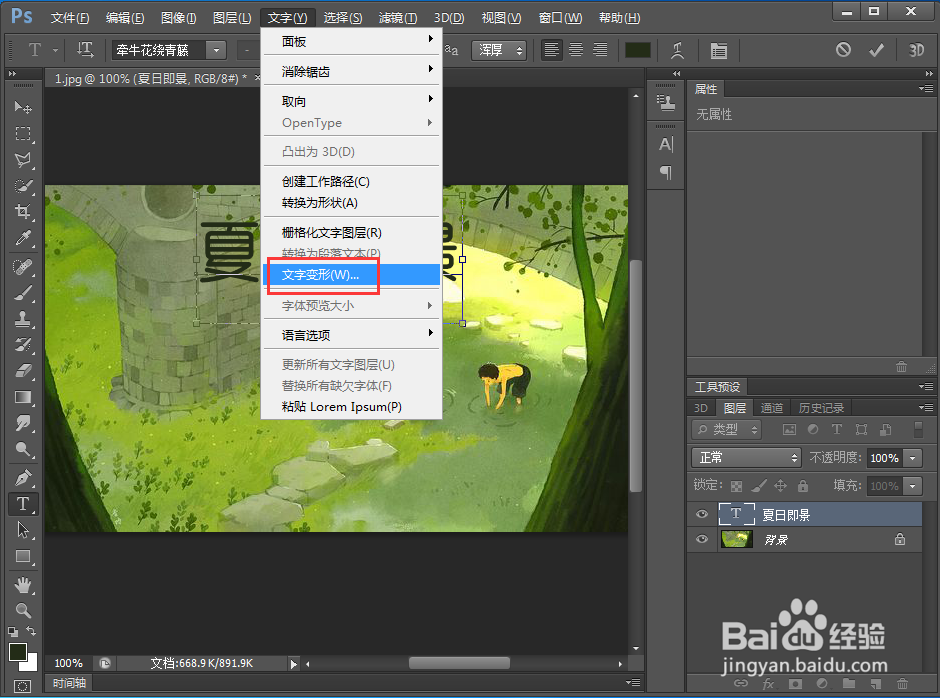Select the Hand tool

[x=23, y=585]
